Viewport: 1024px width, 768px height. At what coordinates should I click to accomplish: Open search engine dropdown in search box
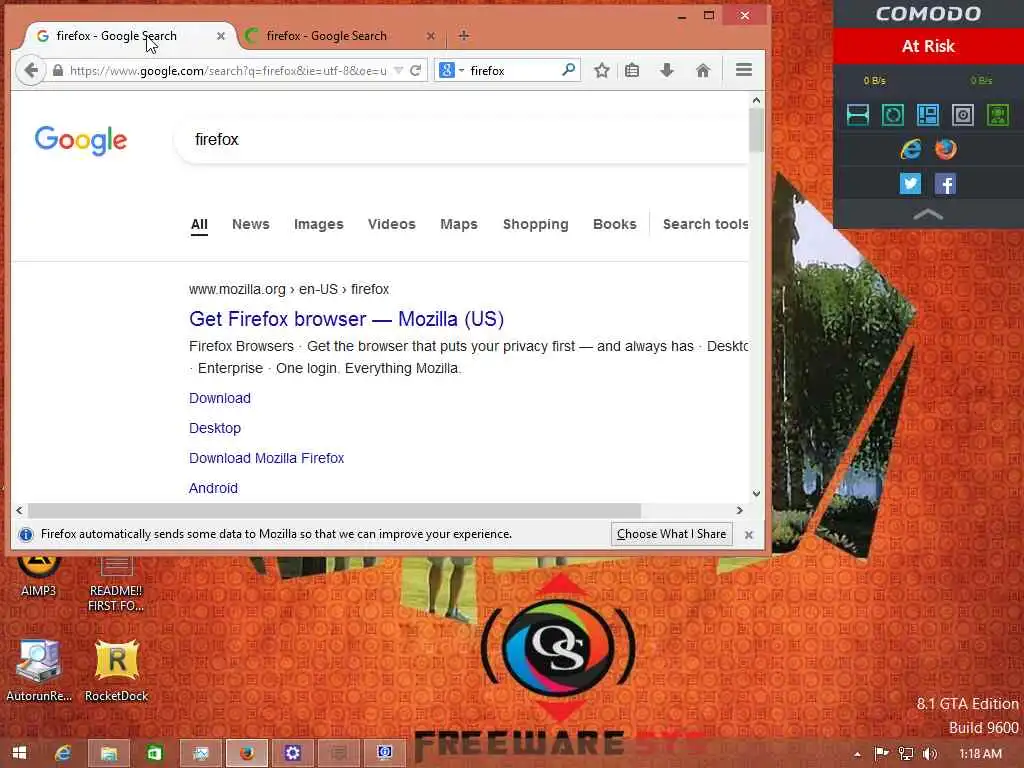(x=461, y=70)
